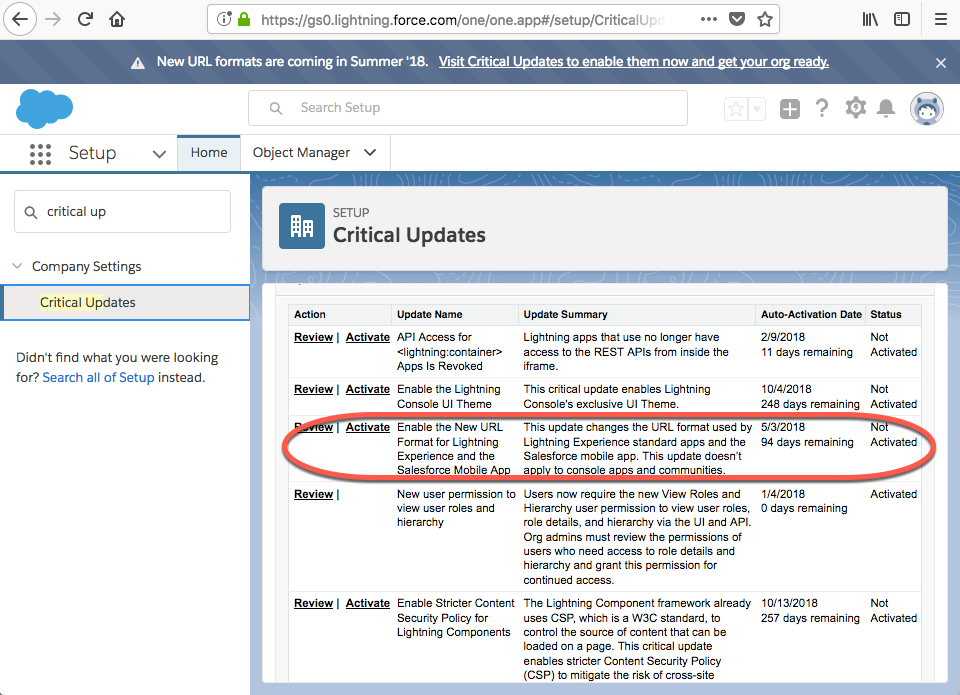Click the warning triangle icon in banner
The image size is (960, 695).
click(138, 62)
